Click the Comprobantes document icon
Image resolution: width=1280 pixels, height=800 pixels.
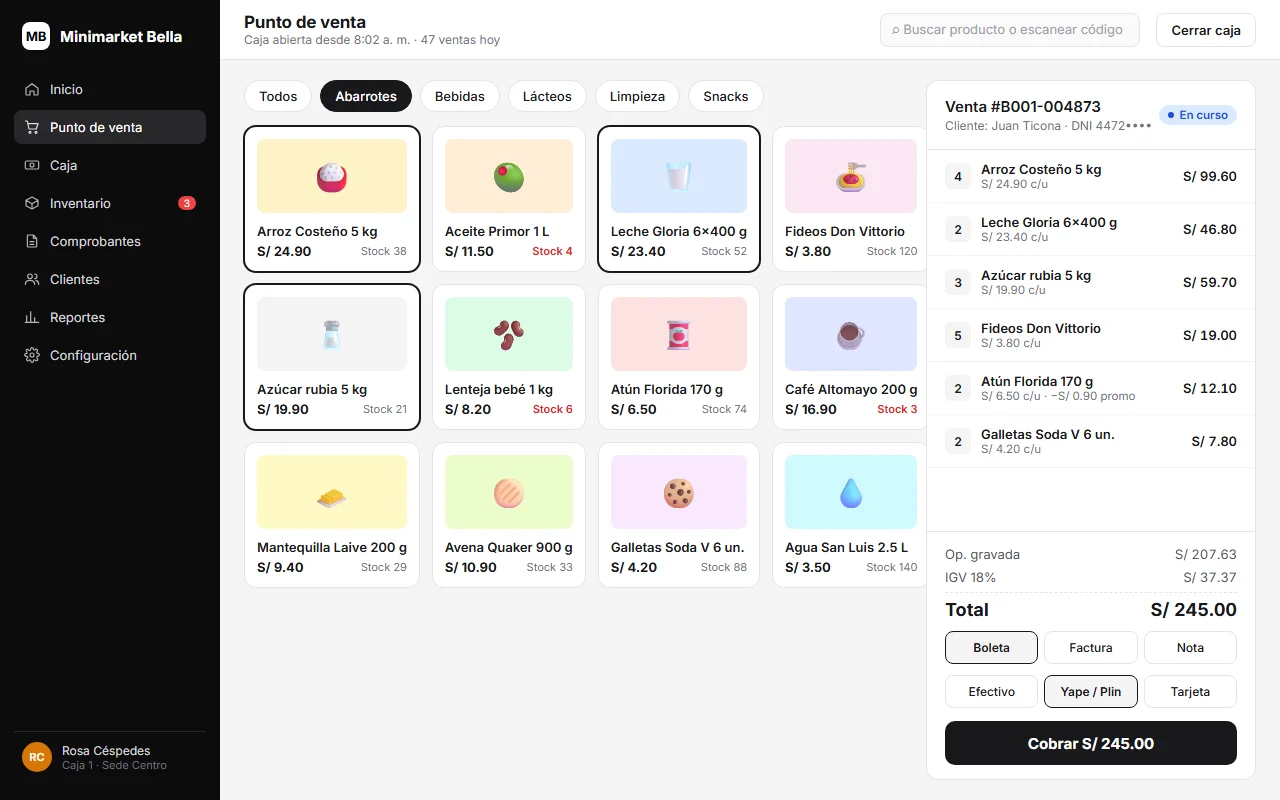(x=32, y=241)
